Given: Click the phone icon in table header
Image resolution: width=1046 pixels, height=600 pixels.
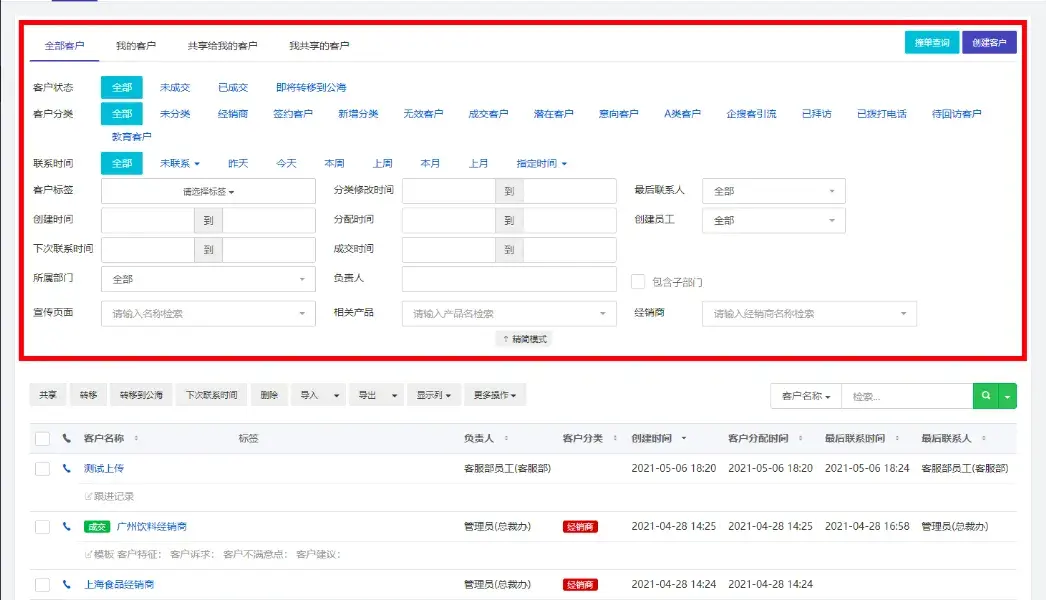Looking at the screenshot, I should (x=66, y=438).
